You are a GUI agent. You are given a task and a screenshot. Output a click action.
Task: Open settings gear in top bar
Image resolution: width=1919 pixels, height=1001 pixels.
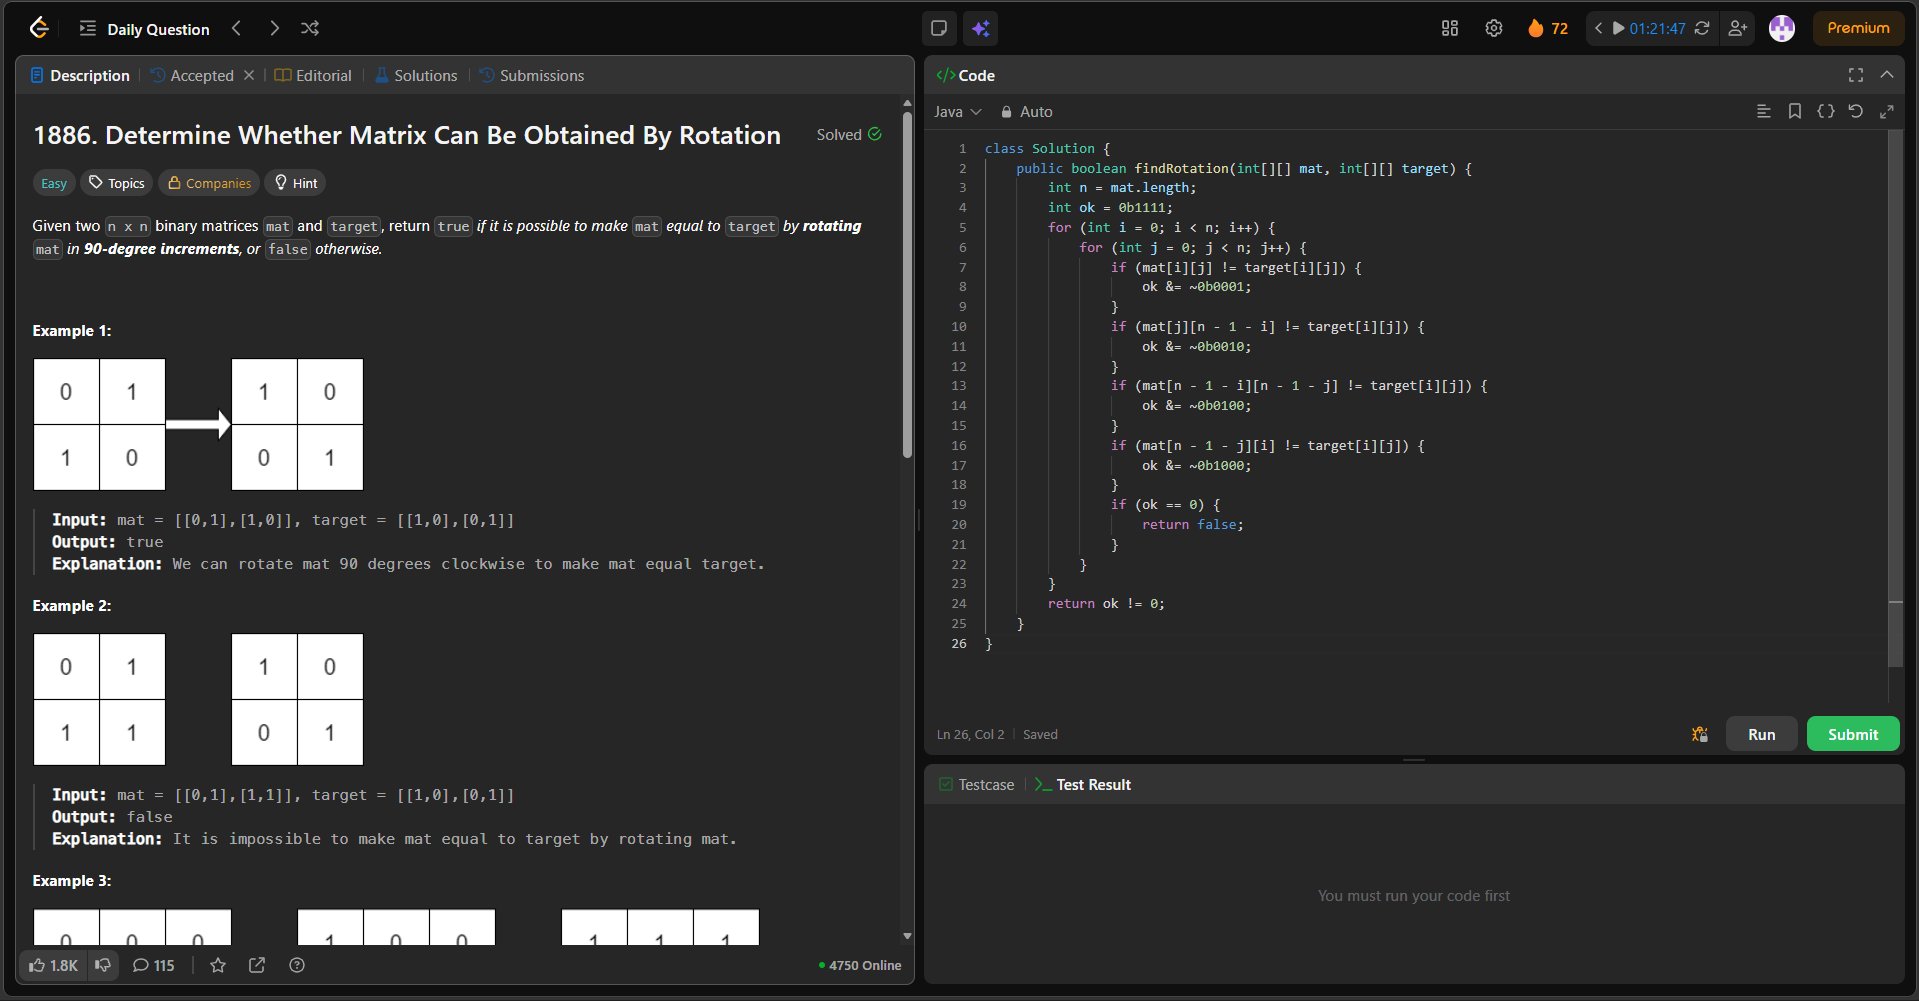1493,28
